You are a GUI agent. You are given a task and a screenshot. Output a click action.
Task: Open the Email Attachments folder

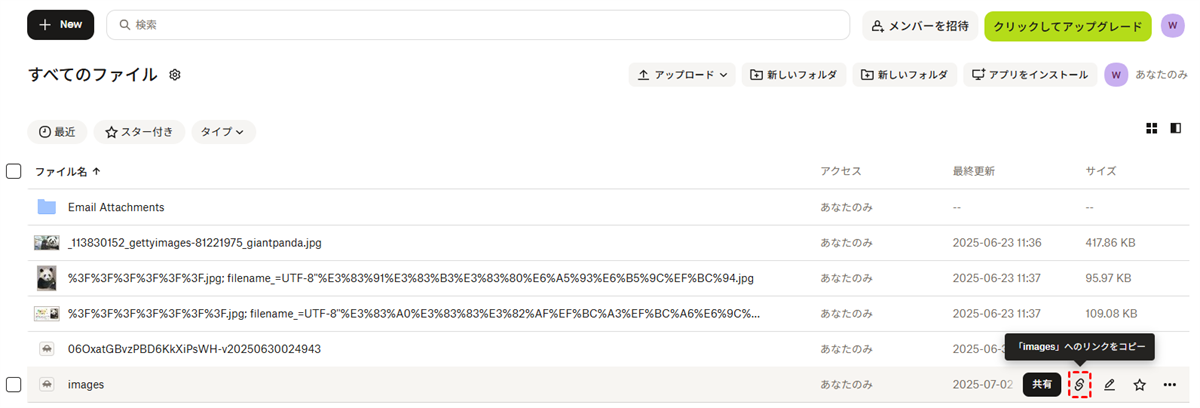click(115, 207)
